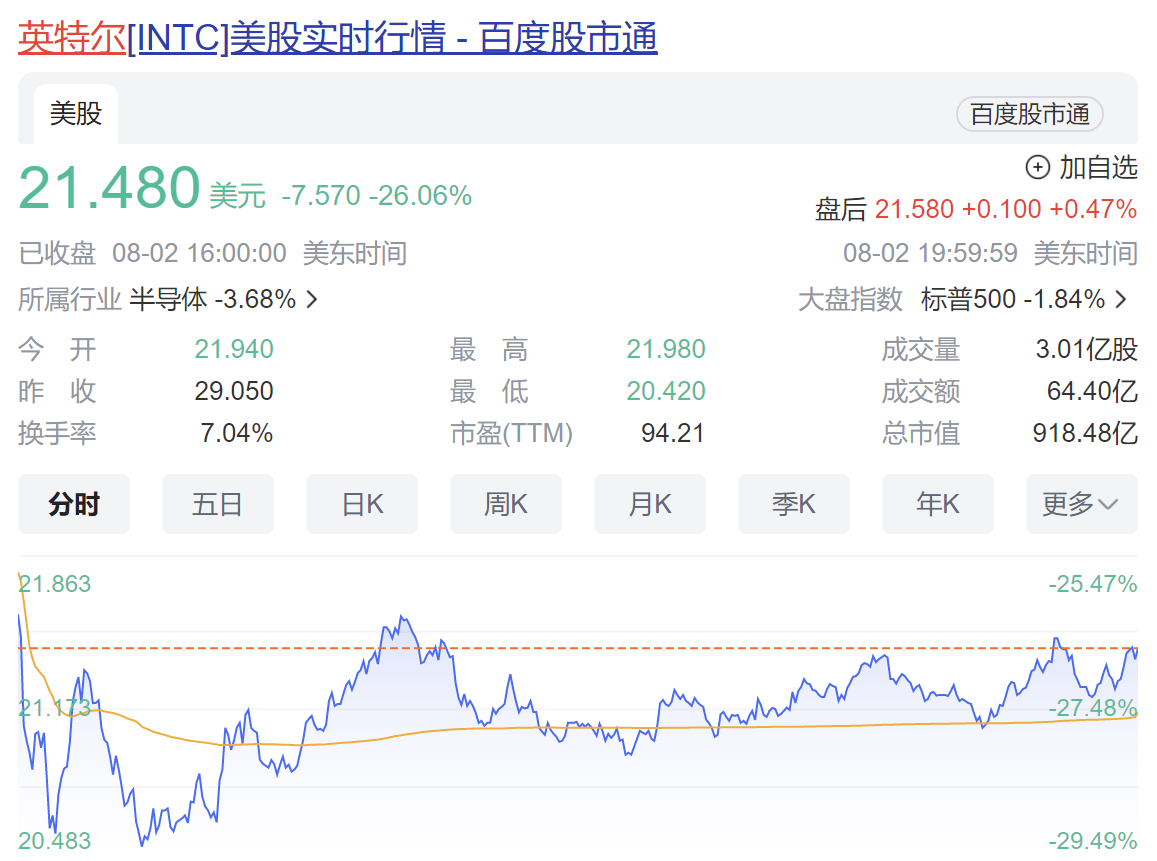Select the 美股 tab
This screenshot has width=1157, height=861.
[75, 114]
